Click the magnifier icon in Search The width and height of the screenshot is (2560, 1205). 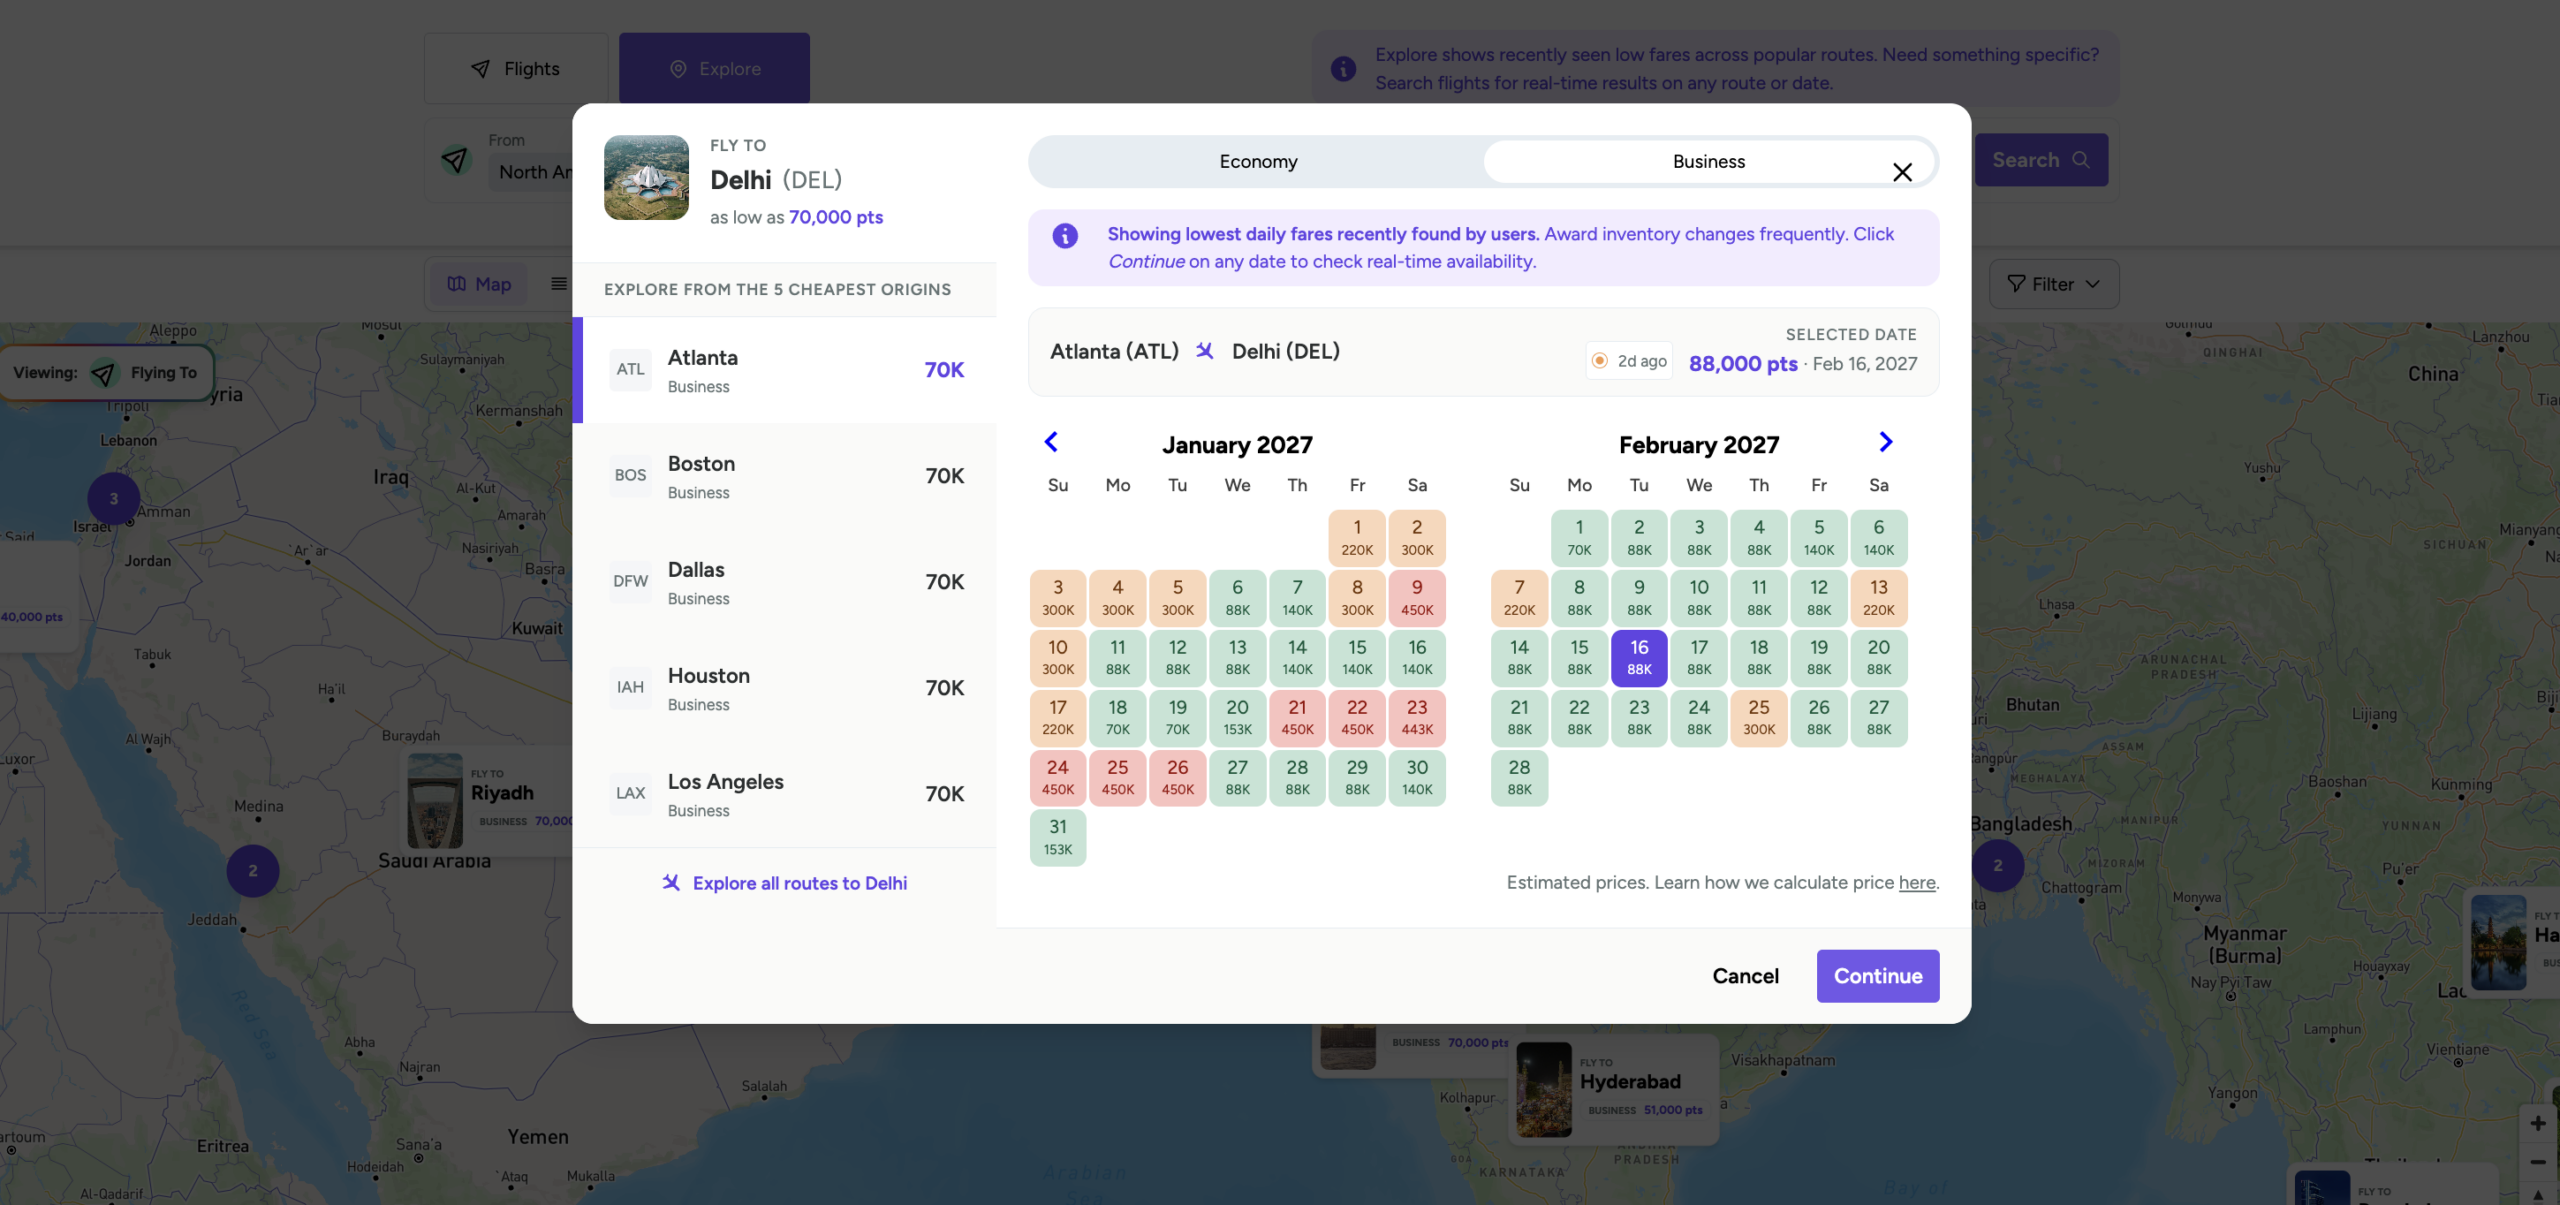pos(2081,160)
